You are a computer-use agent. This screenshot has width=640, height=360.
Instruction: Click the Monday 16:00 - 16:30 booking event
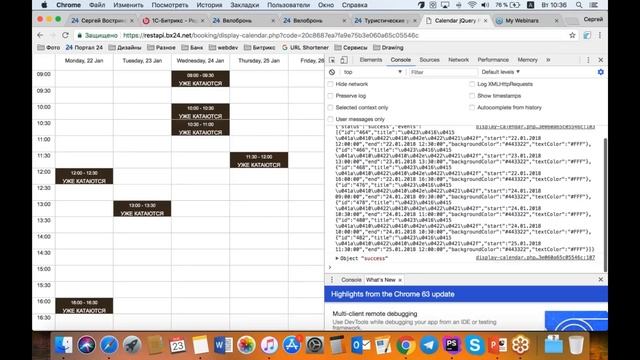click(84, 306)
